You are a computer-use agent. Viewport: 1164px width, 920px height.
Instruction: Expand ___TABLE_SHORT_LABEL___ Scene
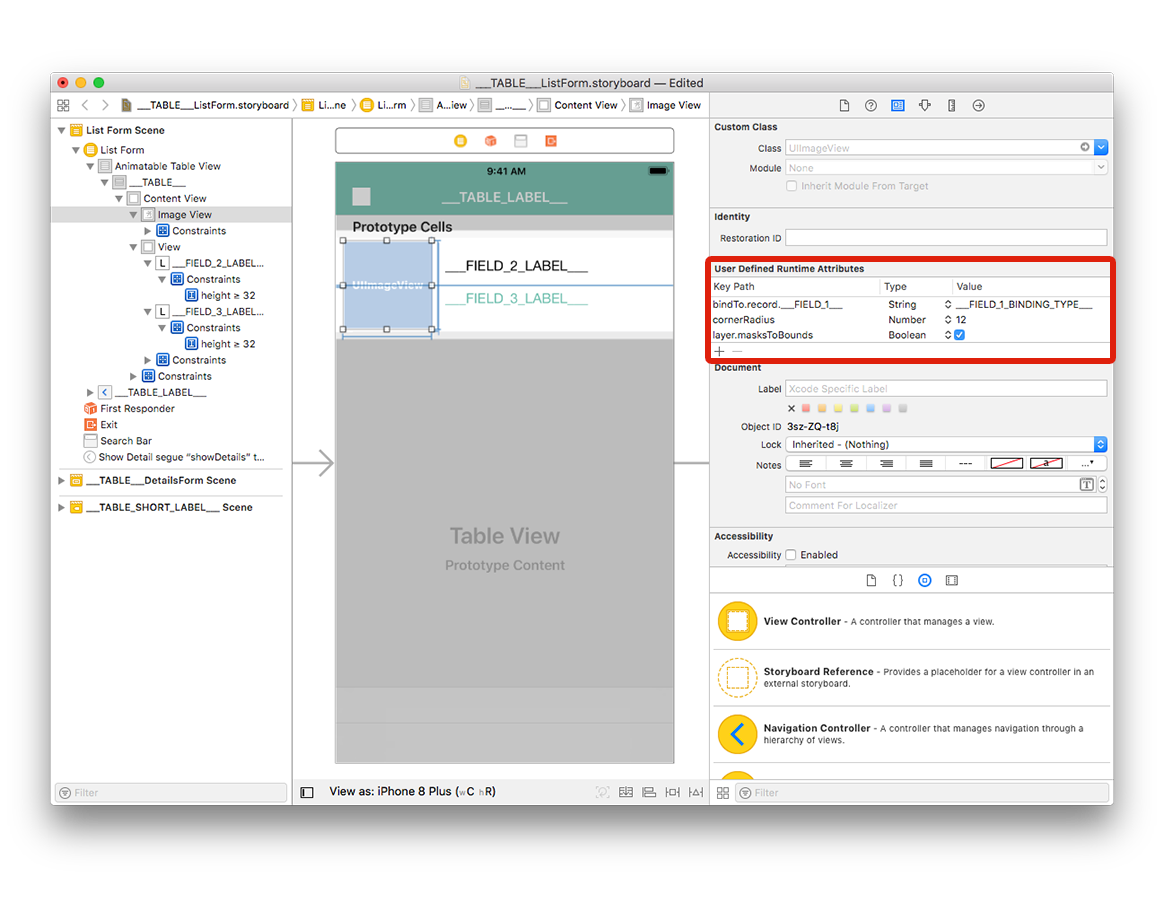(x=62, y=507)
